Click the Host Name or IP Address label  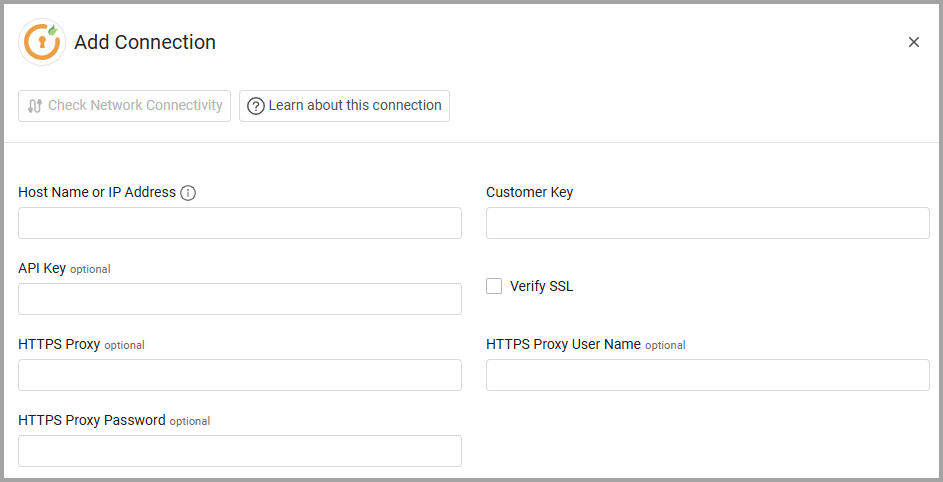tap(97, 192)
